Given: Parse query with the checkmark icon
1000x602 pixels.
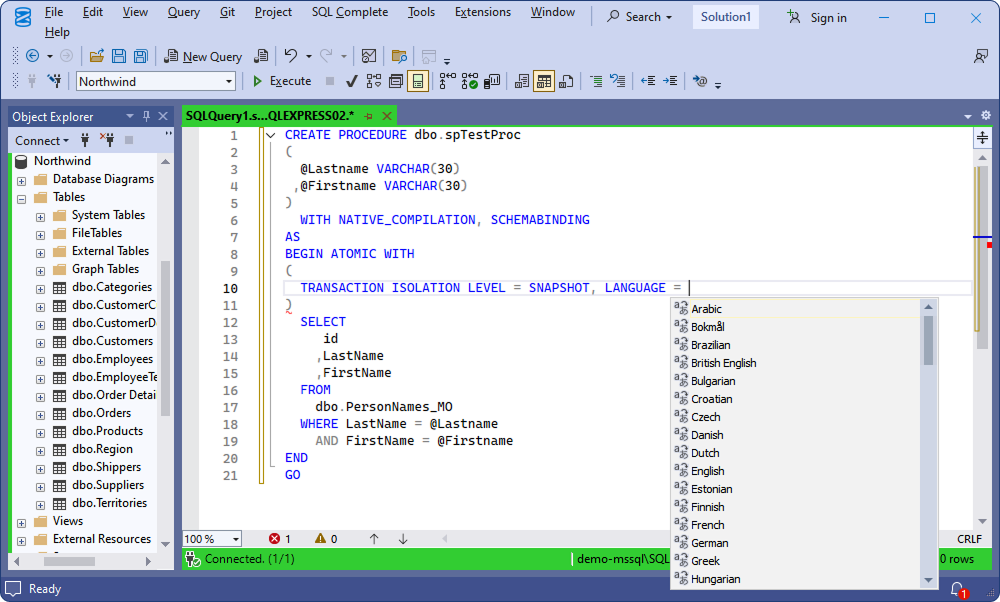Looking at the screenshot, I should [351, 81].
